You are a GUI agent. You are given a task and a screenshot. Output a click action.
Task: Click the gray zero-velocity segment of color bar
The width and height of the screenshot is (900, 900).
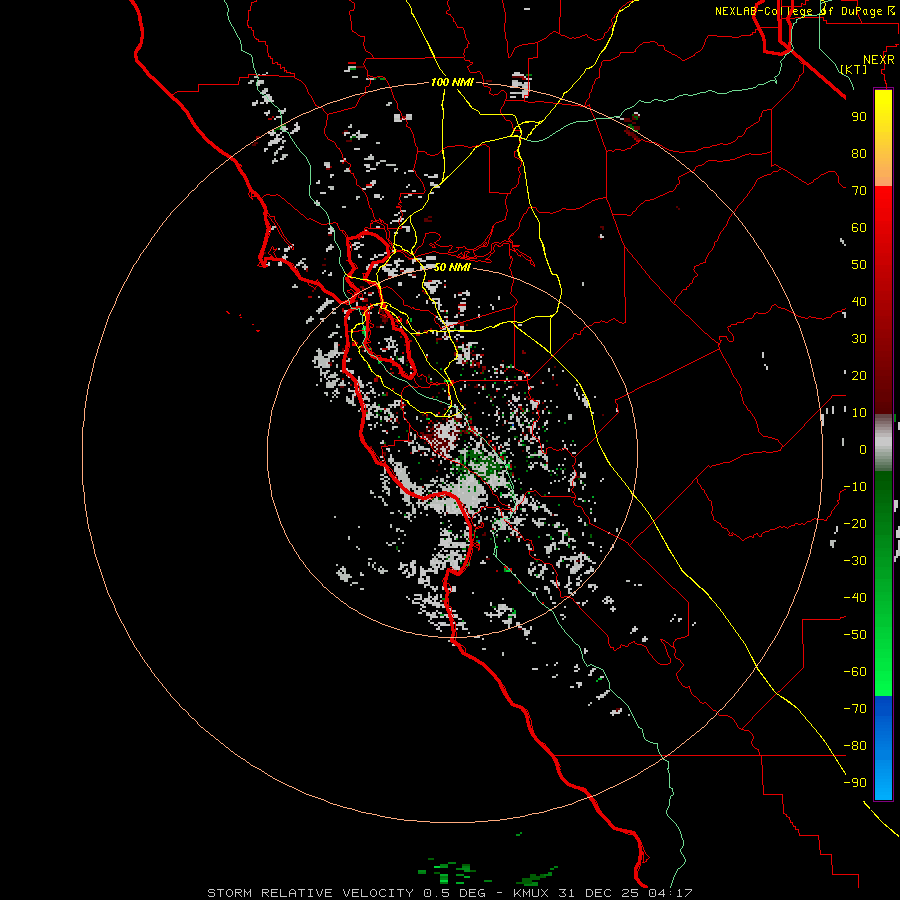point(883,443)
